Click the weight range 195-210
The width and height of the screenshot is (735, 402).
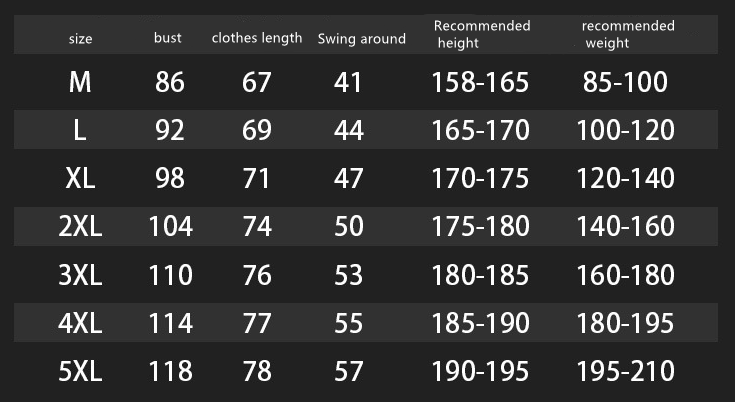(x=625, y=371)
